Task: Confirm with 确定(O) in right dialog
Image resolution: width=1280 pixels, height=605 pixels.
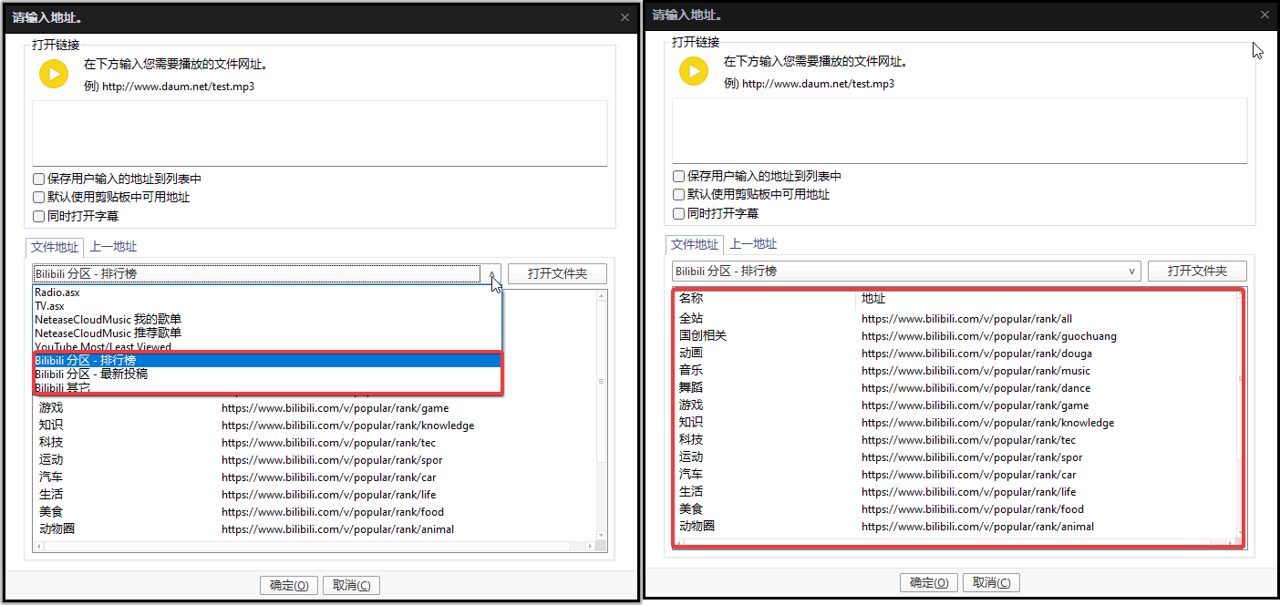Action: (930, 583)
